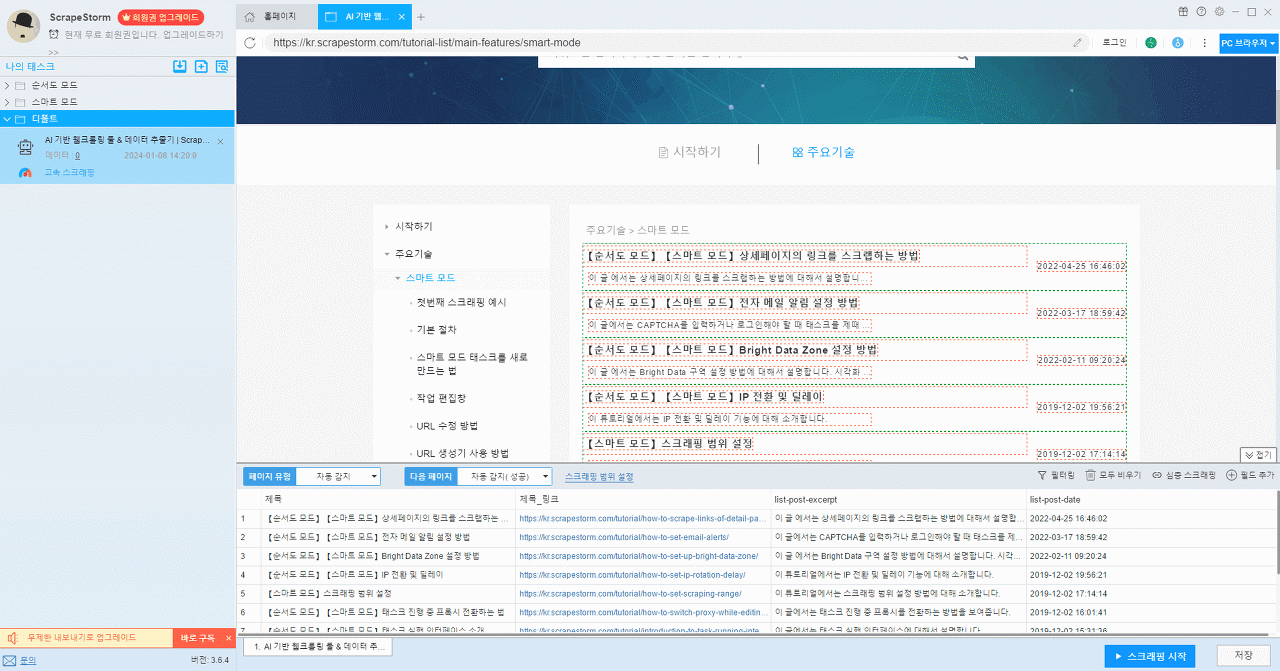Click the robot icon of the AI task
Viewport: 1280px width, 671px height.
pos(27,147)
